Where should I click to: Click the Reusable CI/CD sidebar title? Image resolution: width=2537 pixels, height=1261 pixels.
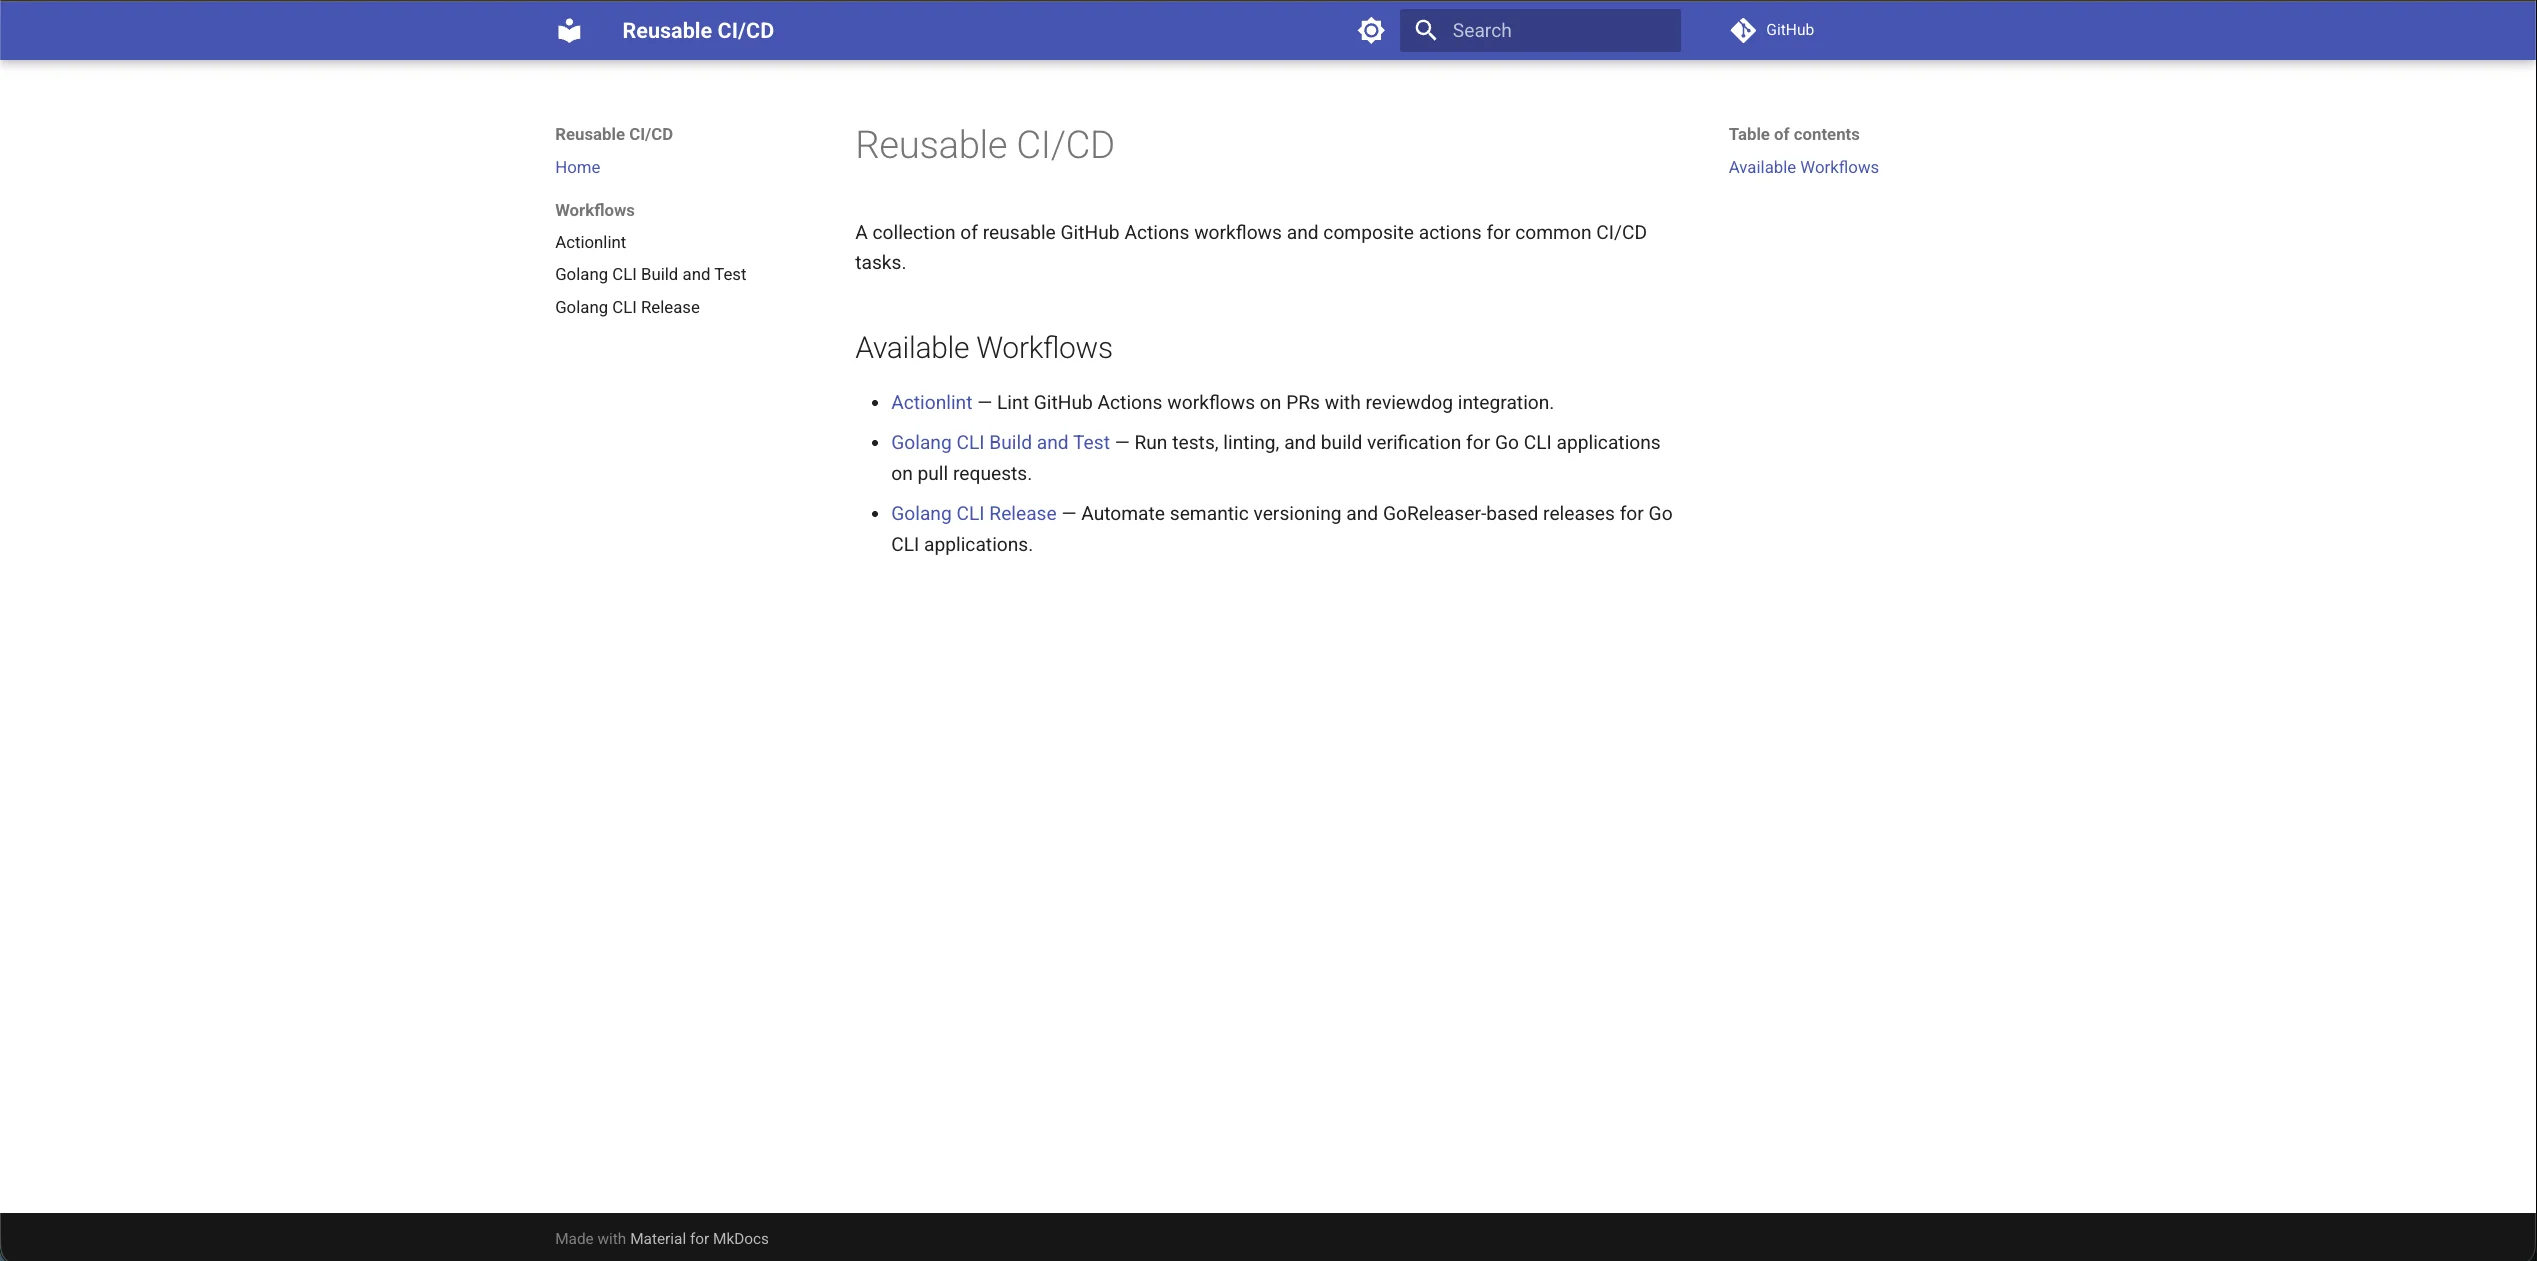coord(614,134)
